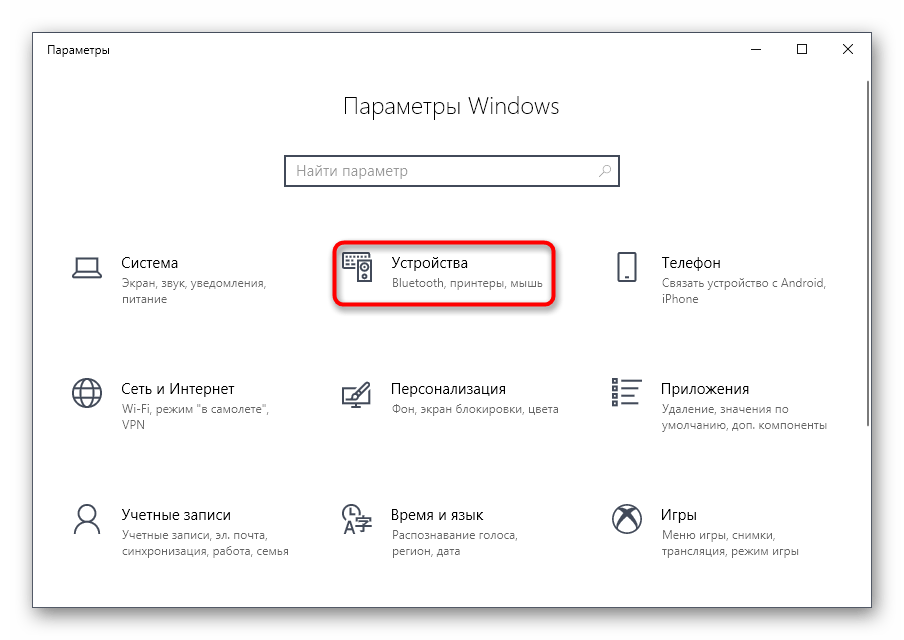
Task: Select the Учетные записи person icon
Action: coord(87,519)
